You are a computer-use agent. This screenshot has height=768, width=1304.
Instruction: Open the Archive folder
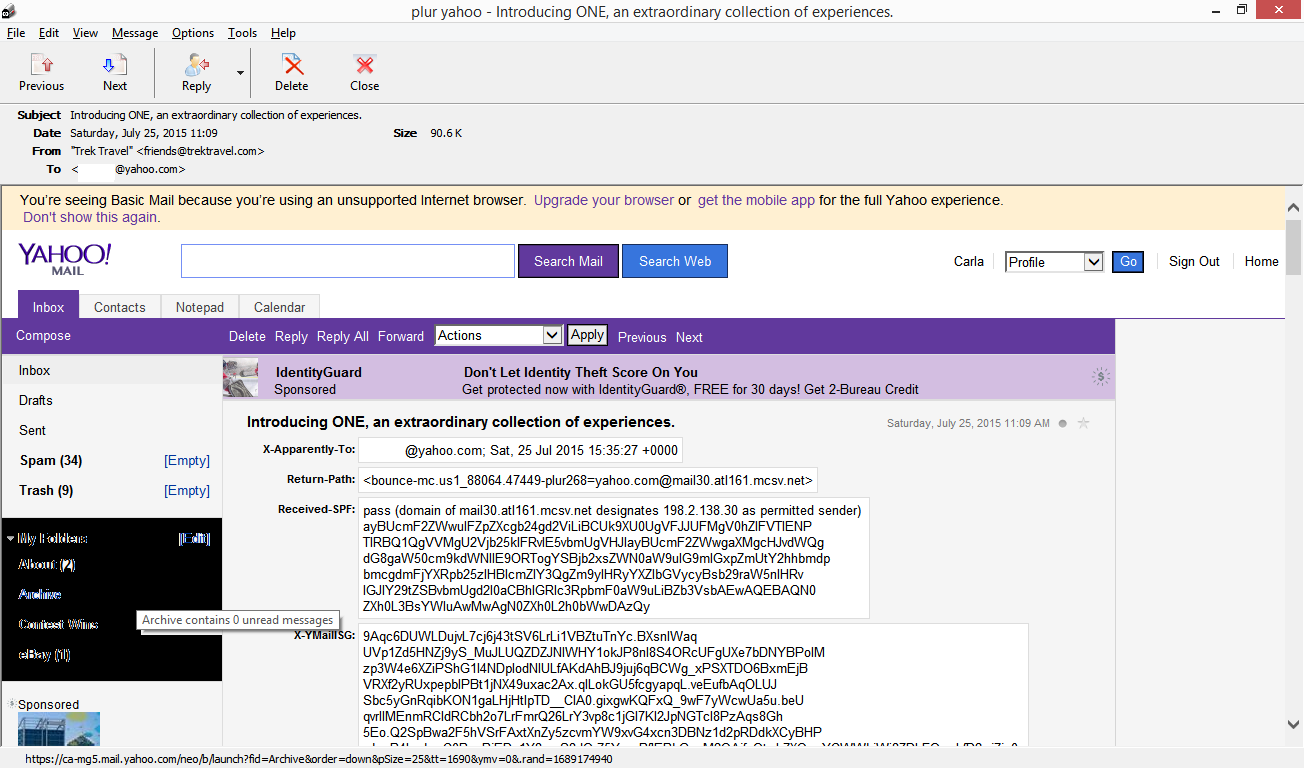point(40,595)
